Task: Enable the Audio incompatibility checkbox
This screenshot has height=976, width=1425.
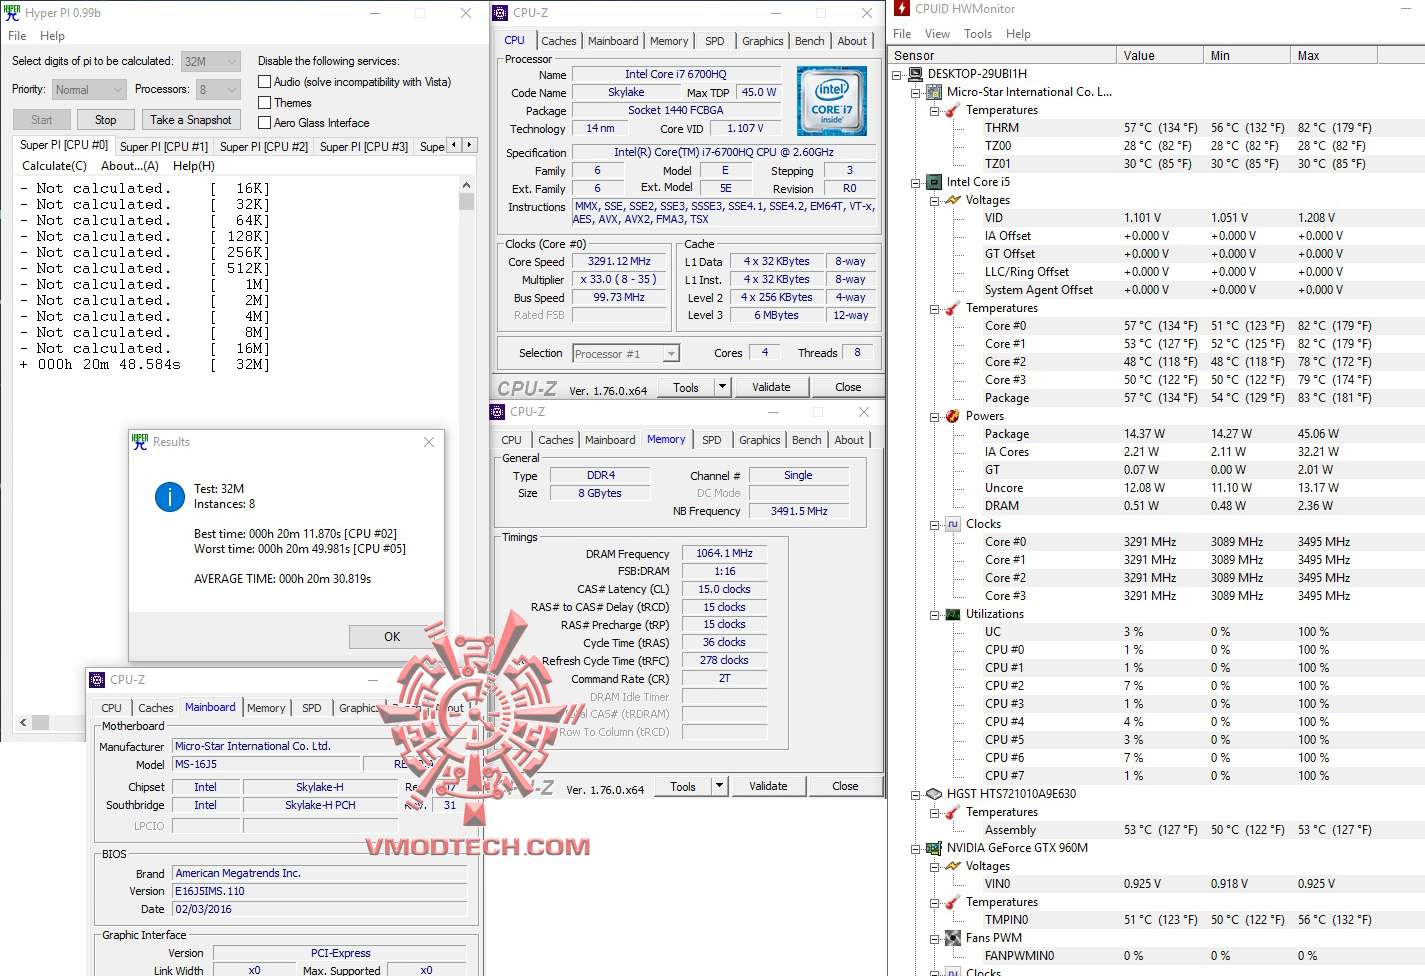Action: [x=264, y=81]
